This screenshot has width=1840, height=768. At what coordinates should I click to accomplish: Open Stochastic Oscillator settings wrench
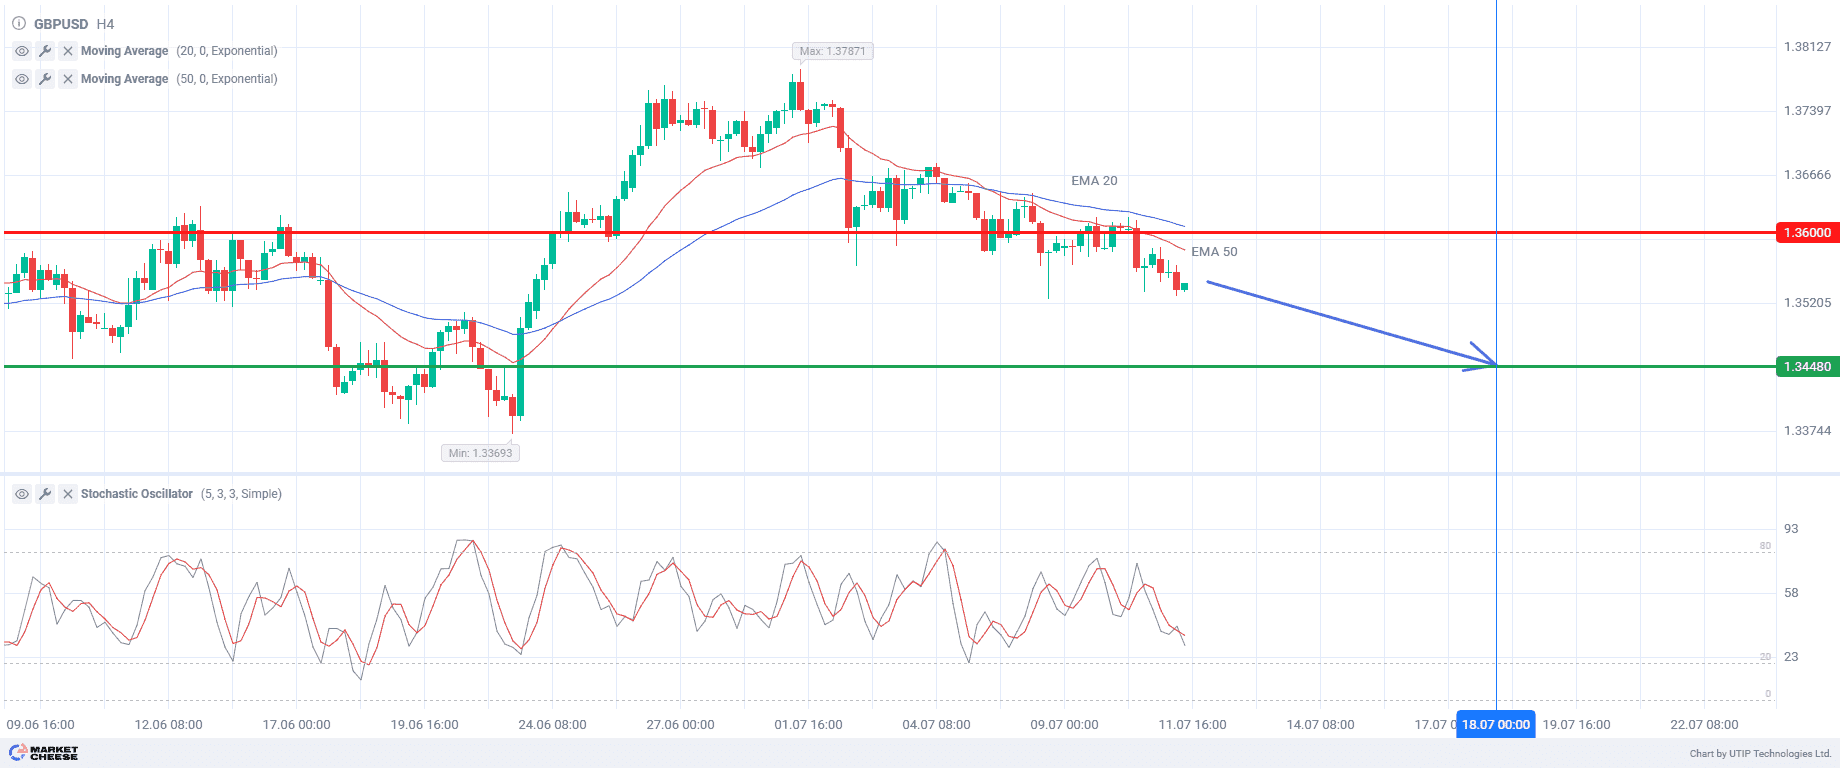(x=45, y=494)
